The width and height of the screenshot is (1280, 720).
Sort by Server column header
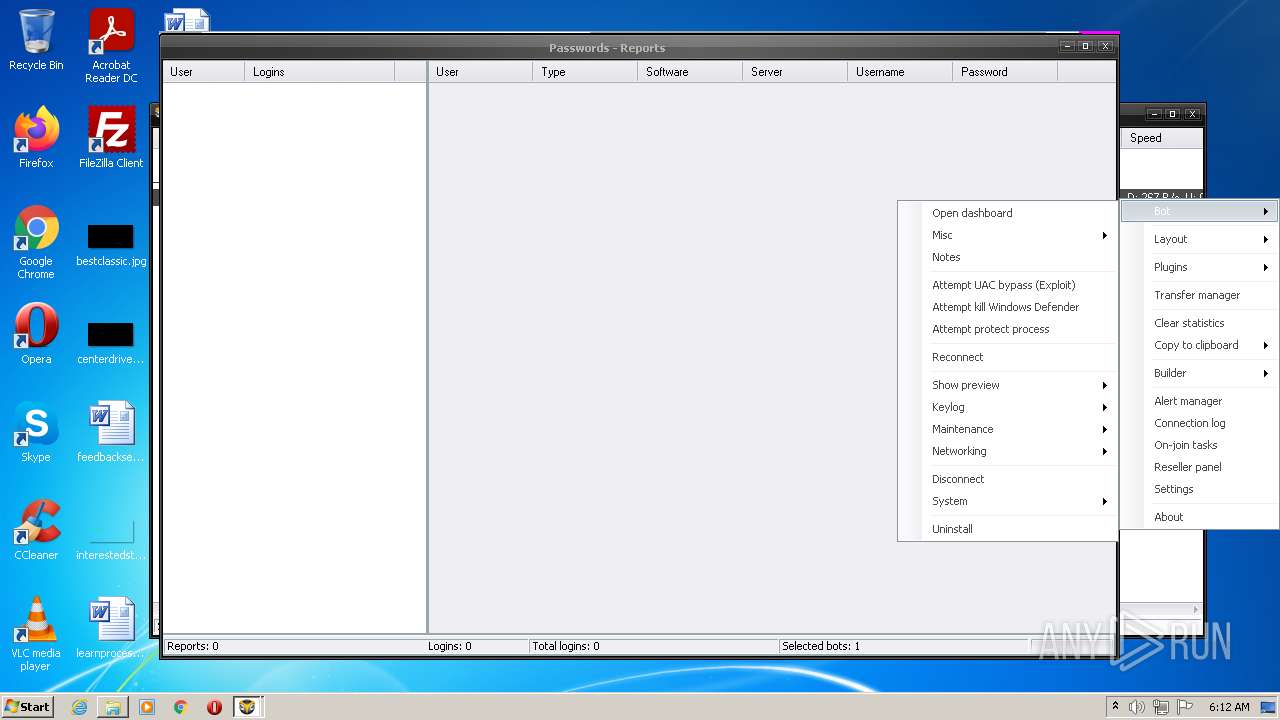pos(795,72)
